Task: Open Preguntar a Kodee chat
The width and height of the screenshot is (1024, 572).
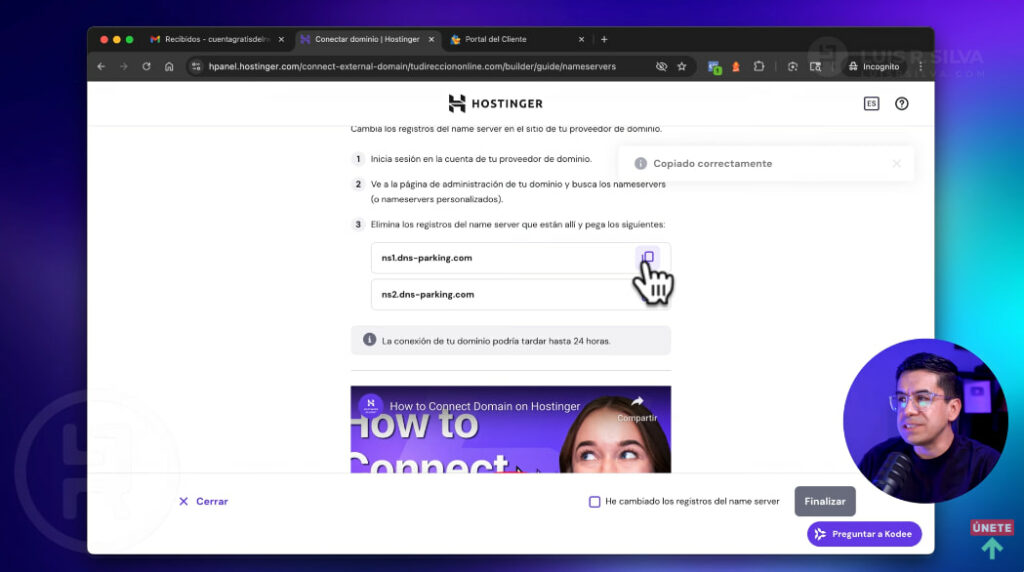Action: click(864, 534)
